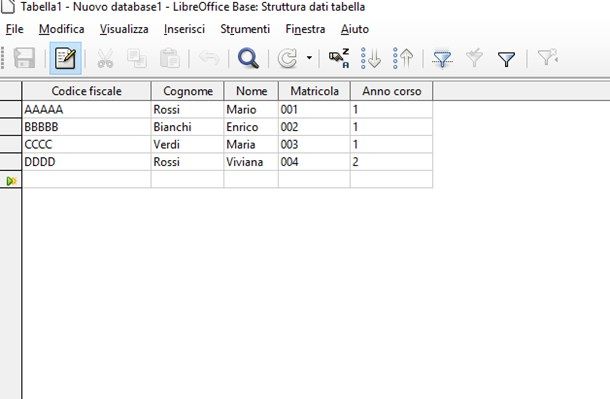This screenshot has width=610, height=399.
Task: Open the Inserisci menu
Action: pos(184,29)
